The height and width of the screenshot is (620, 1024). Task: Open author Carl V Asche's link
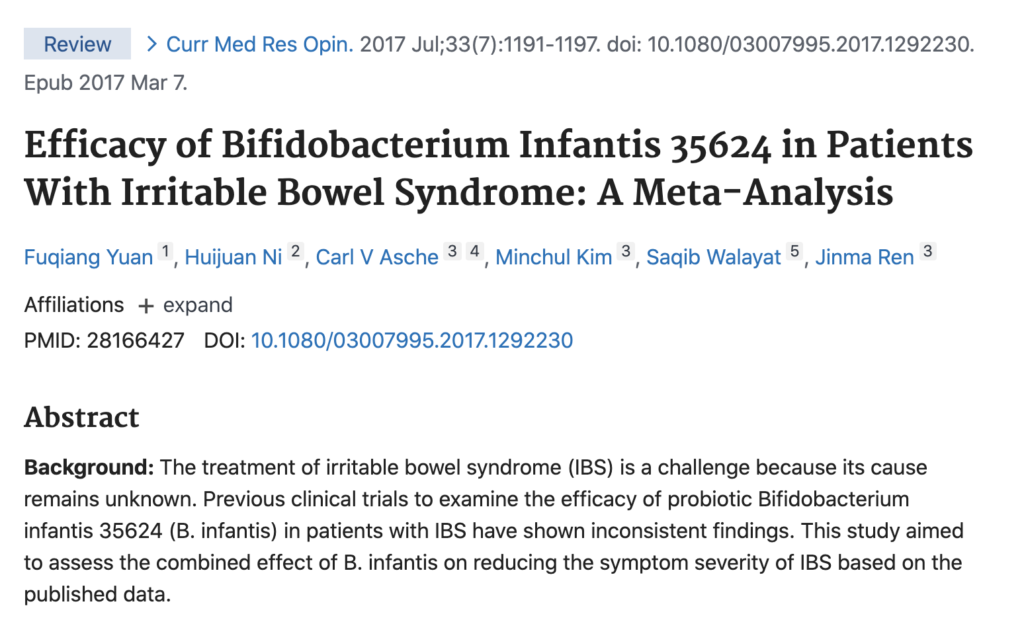[x=377, y=257]
